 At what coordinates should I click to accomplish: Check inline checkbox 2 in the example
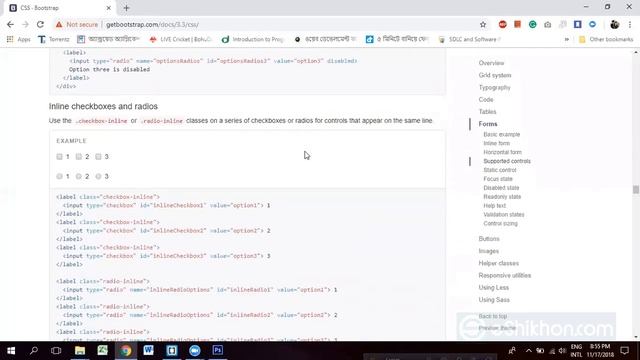tap(79, 157)
